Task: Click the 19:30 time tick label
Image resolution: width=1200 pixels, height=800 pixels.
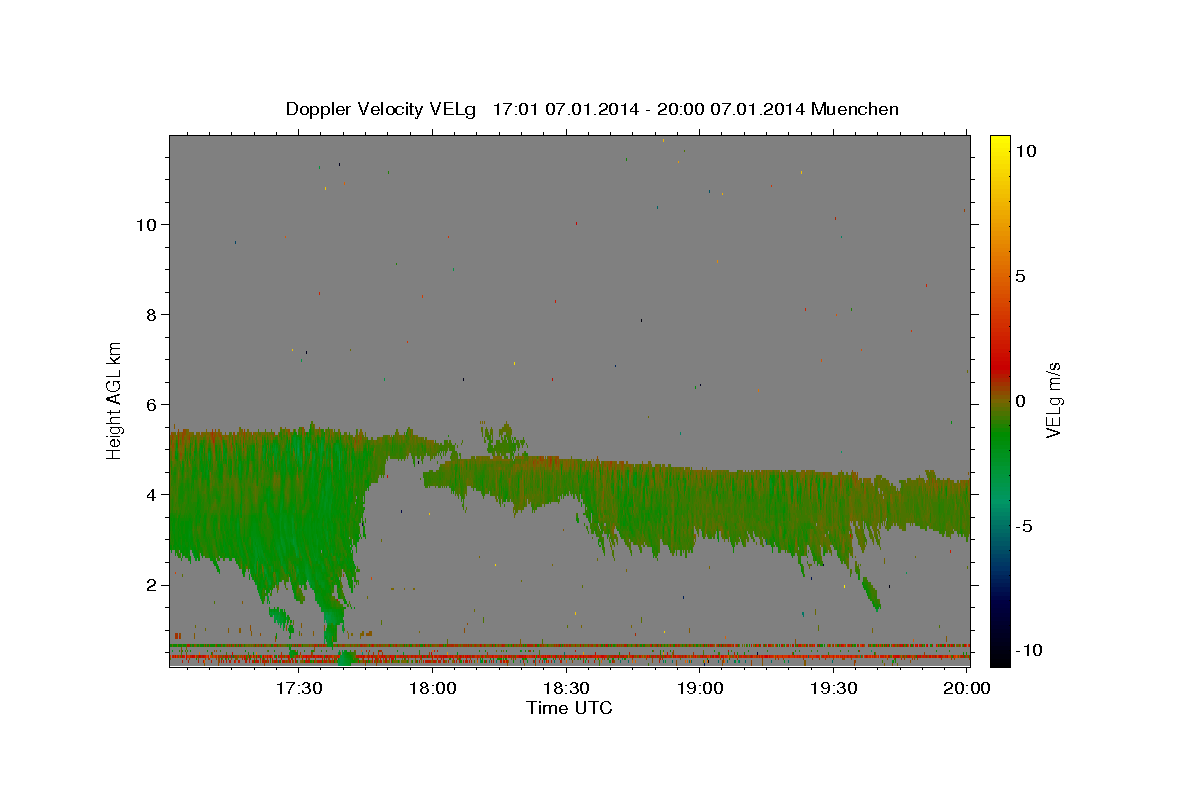Action: (x=835, y=688)
